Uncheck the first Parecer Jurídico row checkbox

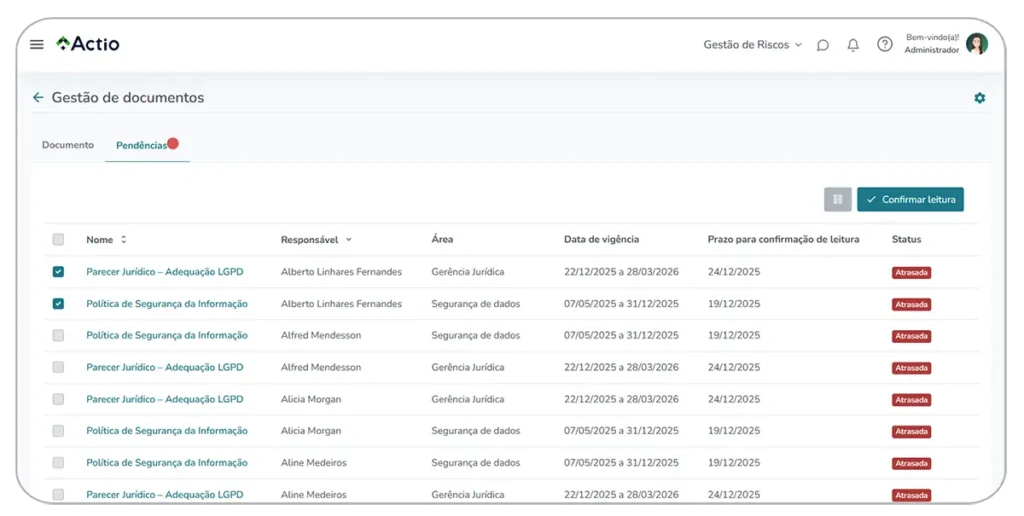pos(58,272)
